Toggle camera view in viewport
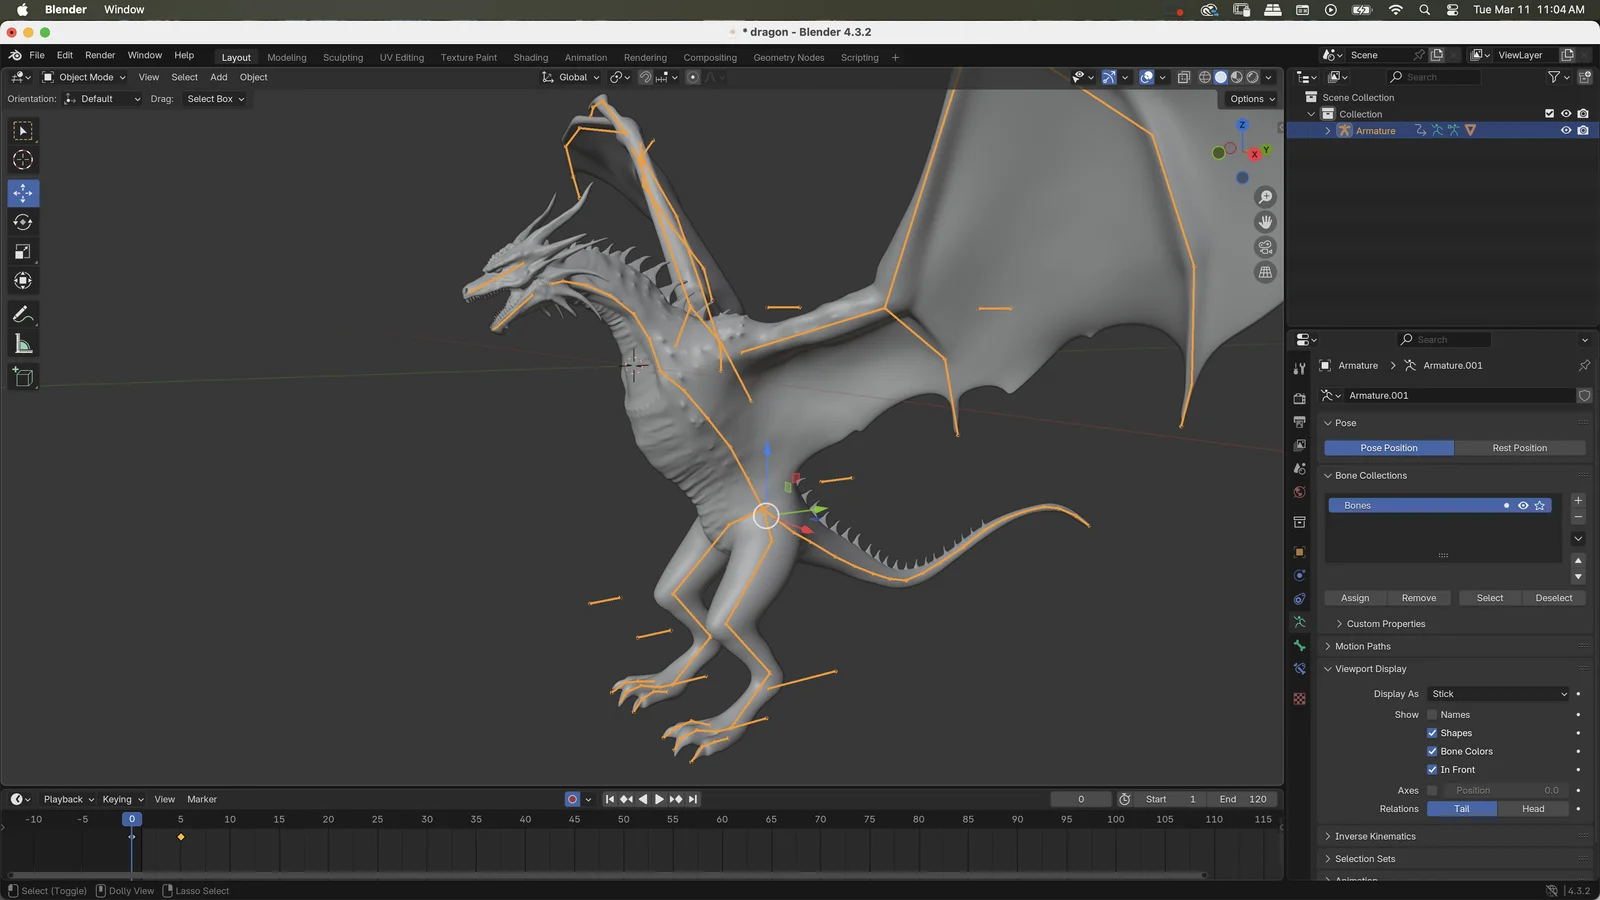This screenshot has height=900, width=1600. [1265, 247]
